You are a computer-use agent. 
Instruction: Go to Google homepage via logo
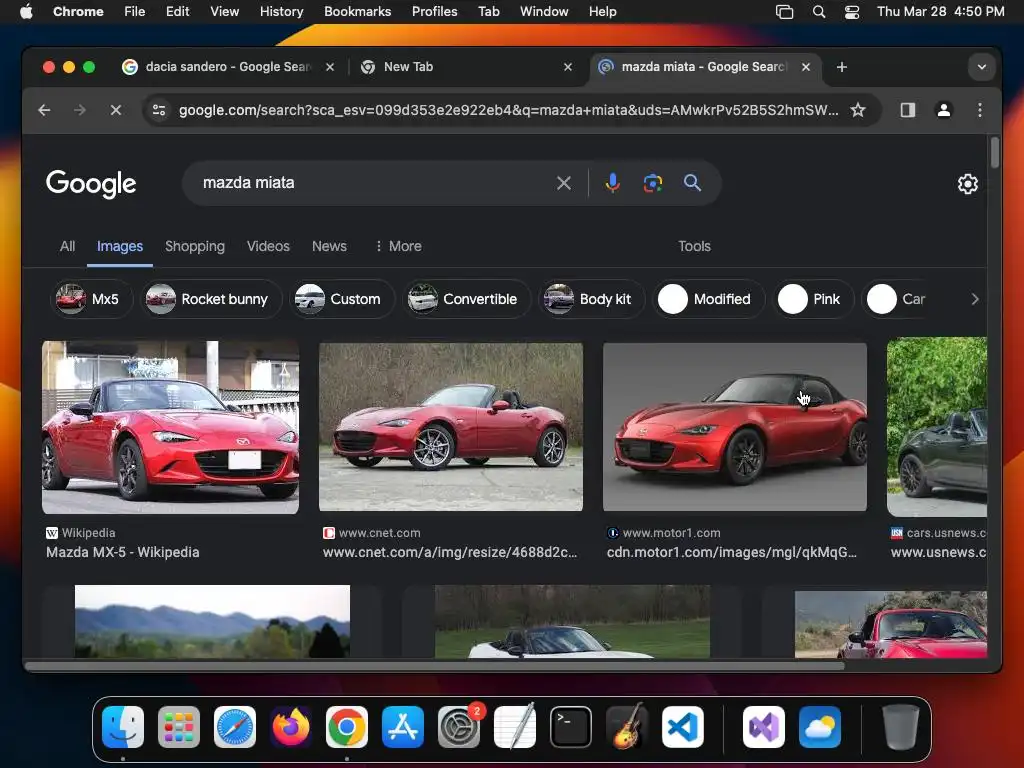[x=91, y=184]
